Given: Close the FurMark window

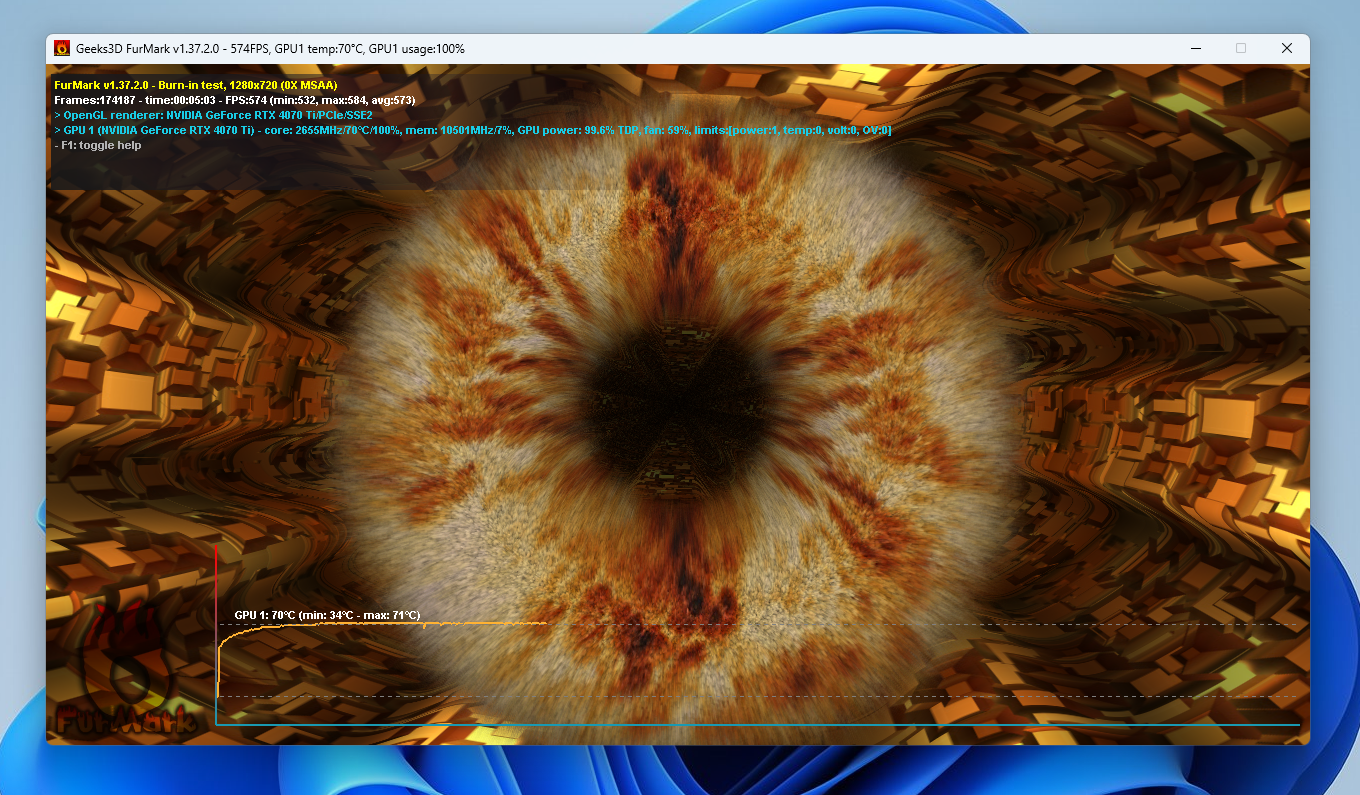Looking at the screenshot, I should [1287, 48].
